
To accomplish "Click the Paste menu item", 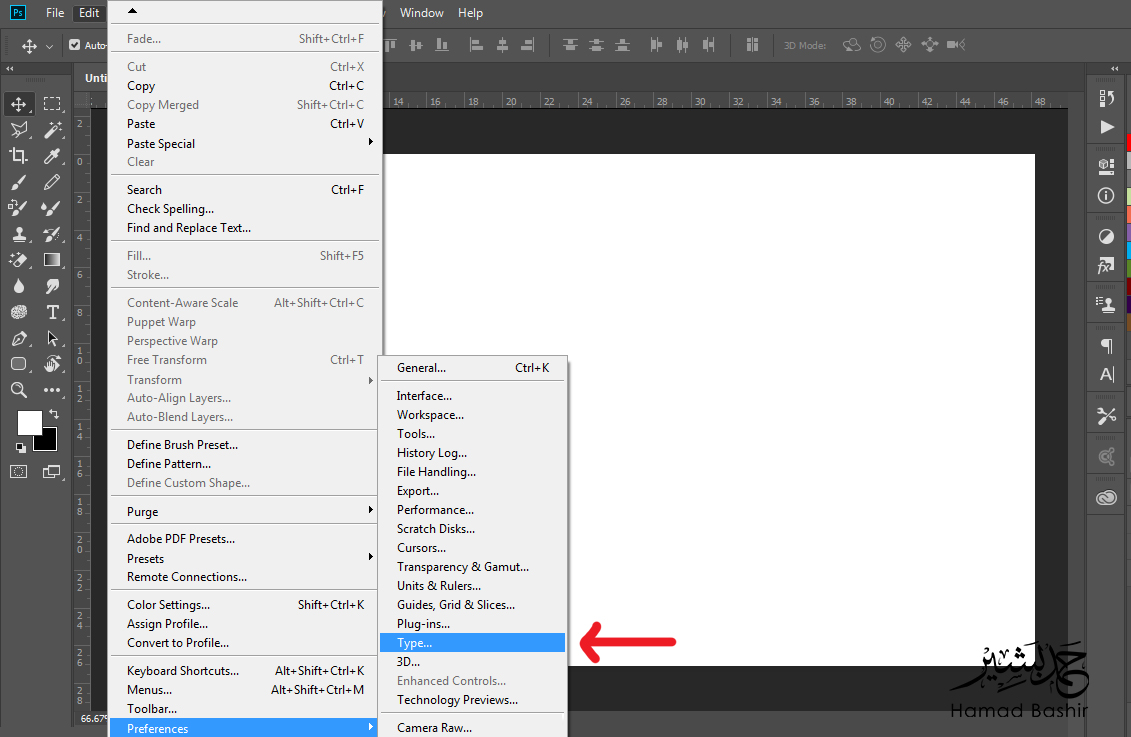I will (x=245, y=124).
